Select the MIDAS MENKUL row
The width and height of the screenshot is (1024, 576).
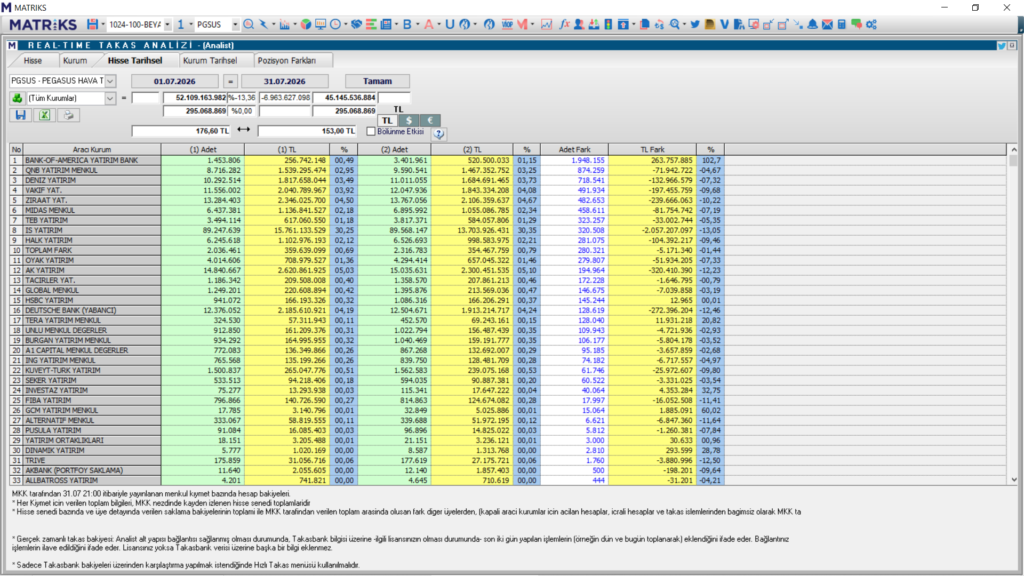(367, 210)
